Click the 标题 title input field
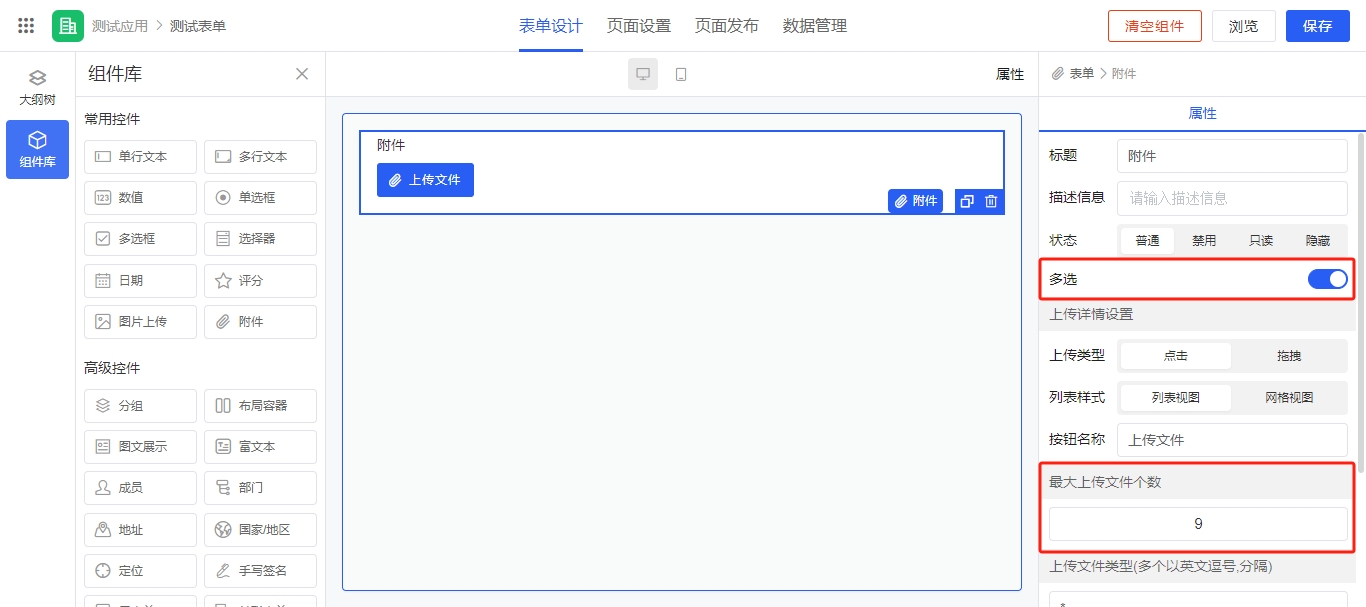Image resolution: width=1366 pixels, height=607 pixels. 1232,156
